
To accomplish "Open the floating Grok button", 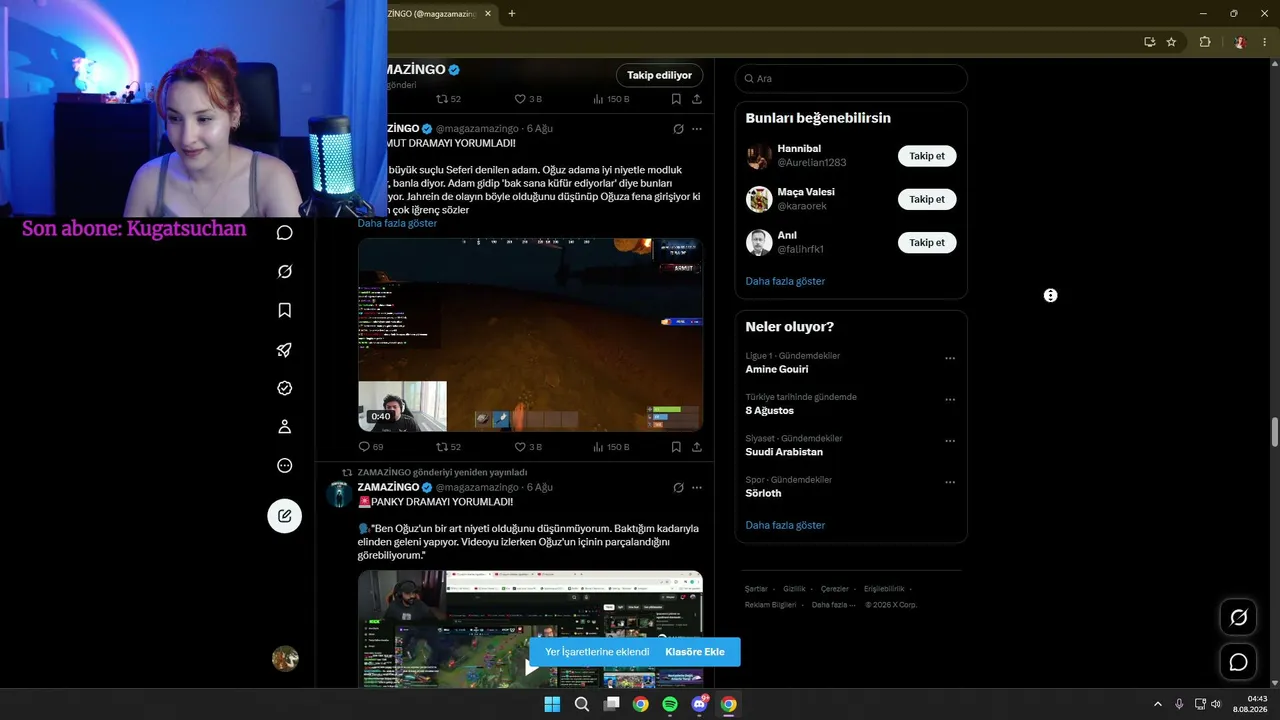I will [1238, 617].
